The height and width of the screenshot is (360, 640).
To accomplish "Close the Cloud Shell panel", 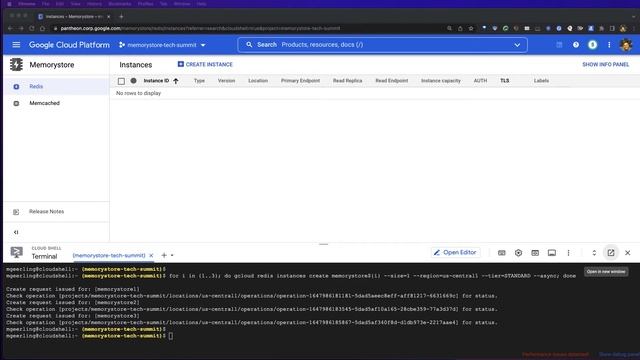I will [628, 253].
